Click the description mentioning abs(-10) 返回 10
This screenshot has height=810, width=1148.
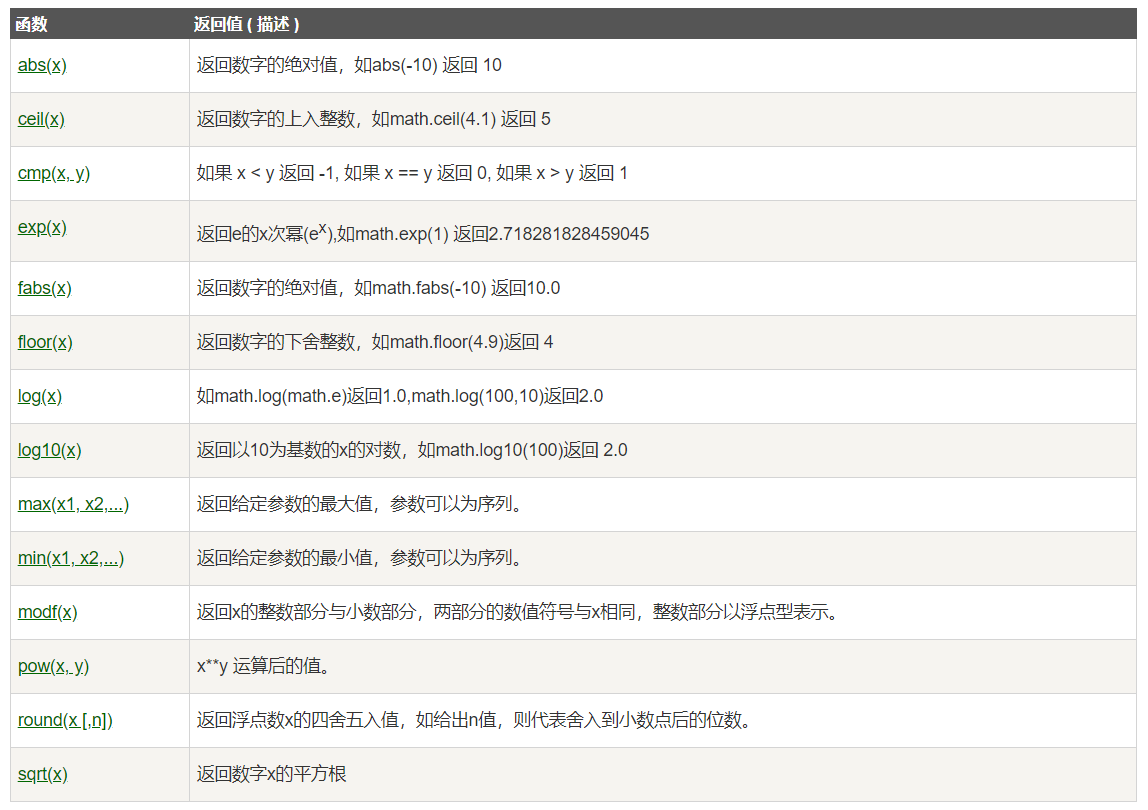coord(349,65)
